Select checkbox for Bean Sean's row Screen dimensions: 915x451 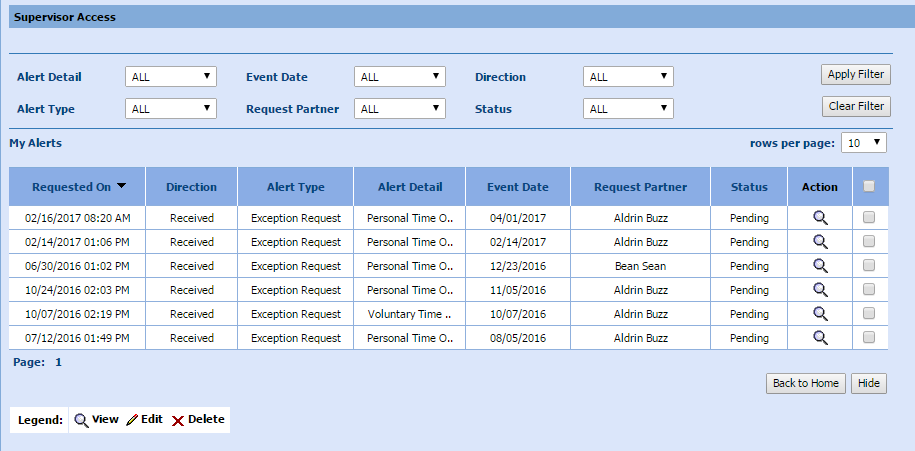(869, 265)
